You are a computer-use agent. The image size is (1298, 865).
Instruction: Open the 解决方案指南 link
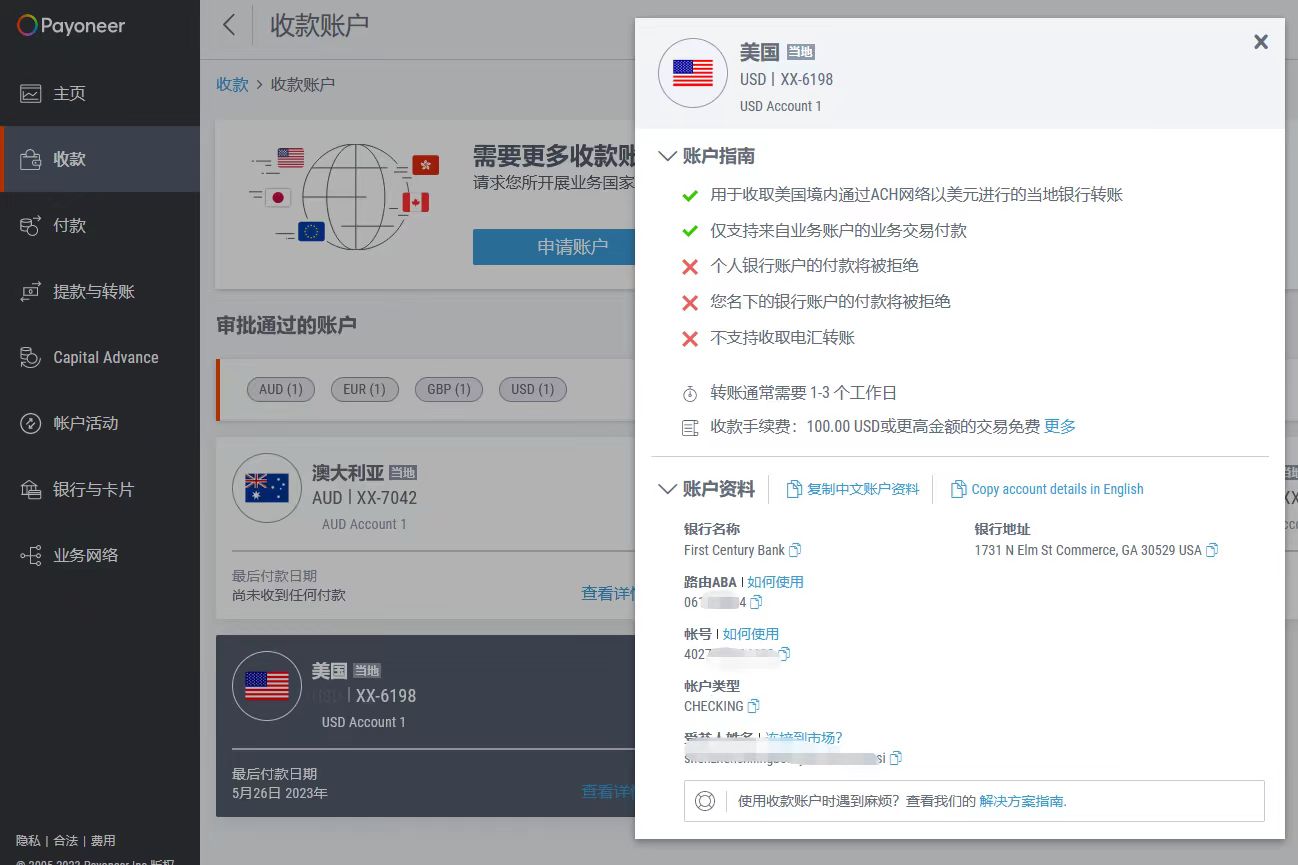(x=1023, y=801)
